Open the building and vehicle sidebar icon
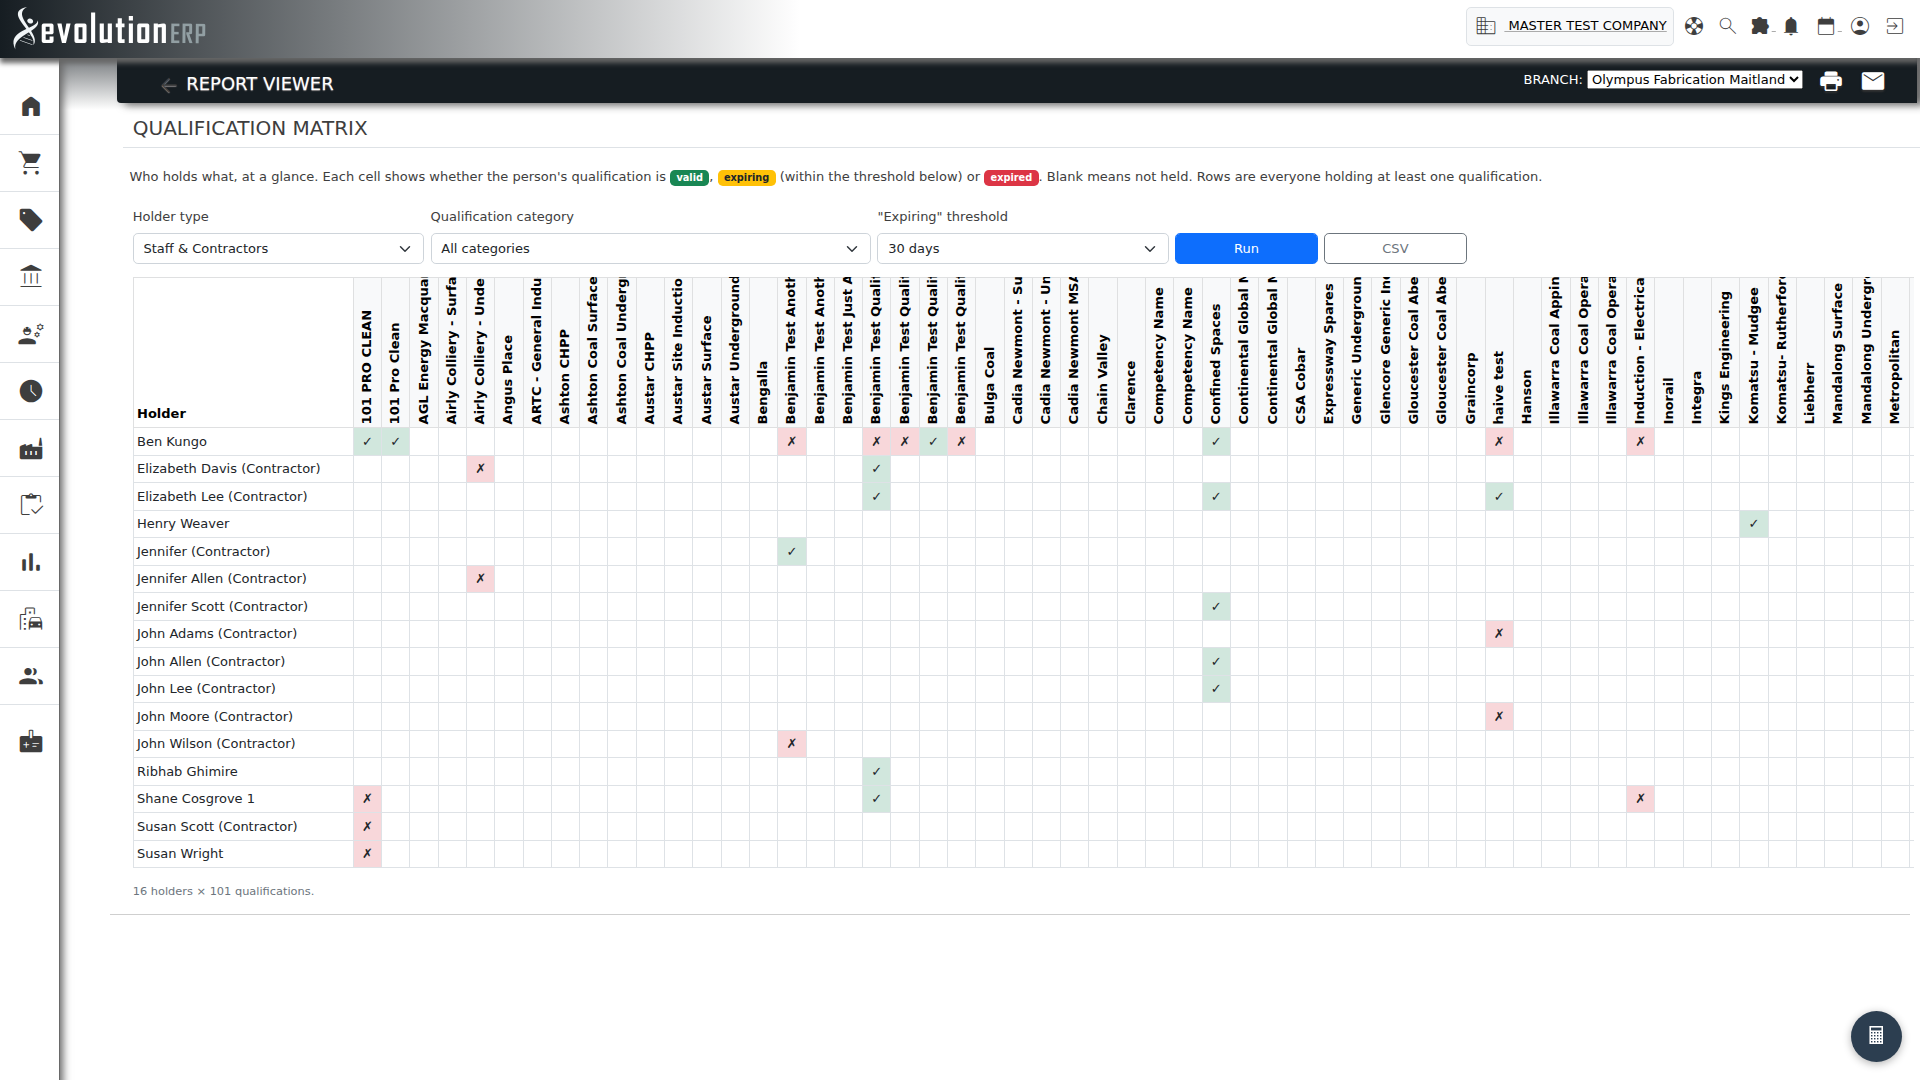1920x1080 pixels. click(x=31, y=620)
